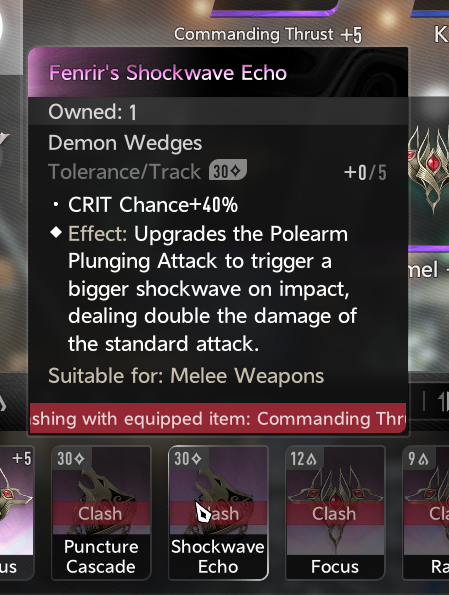
Task: Pick the Focus wedge card
Action: coord(335,513)
